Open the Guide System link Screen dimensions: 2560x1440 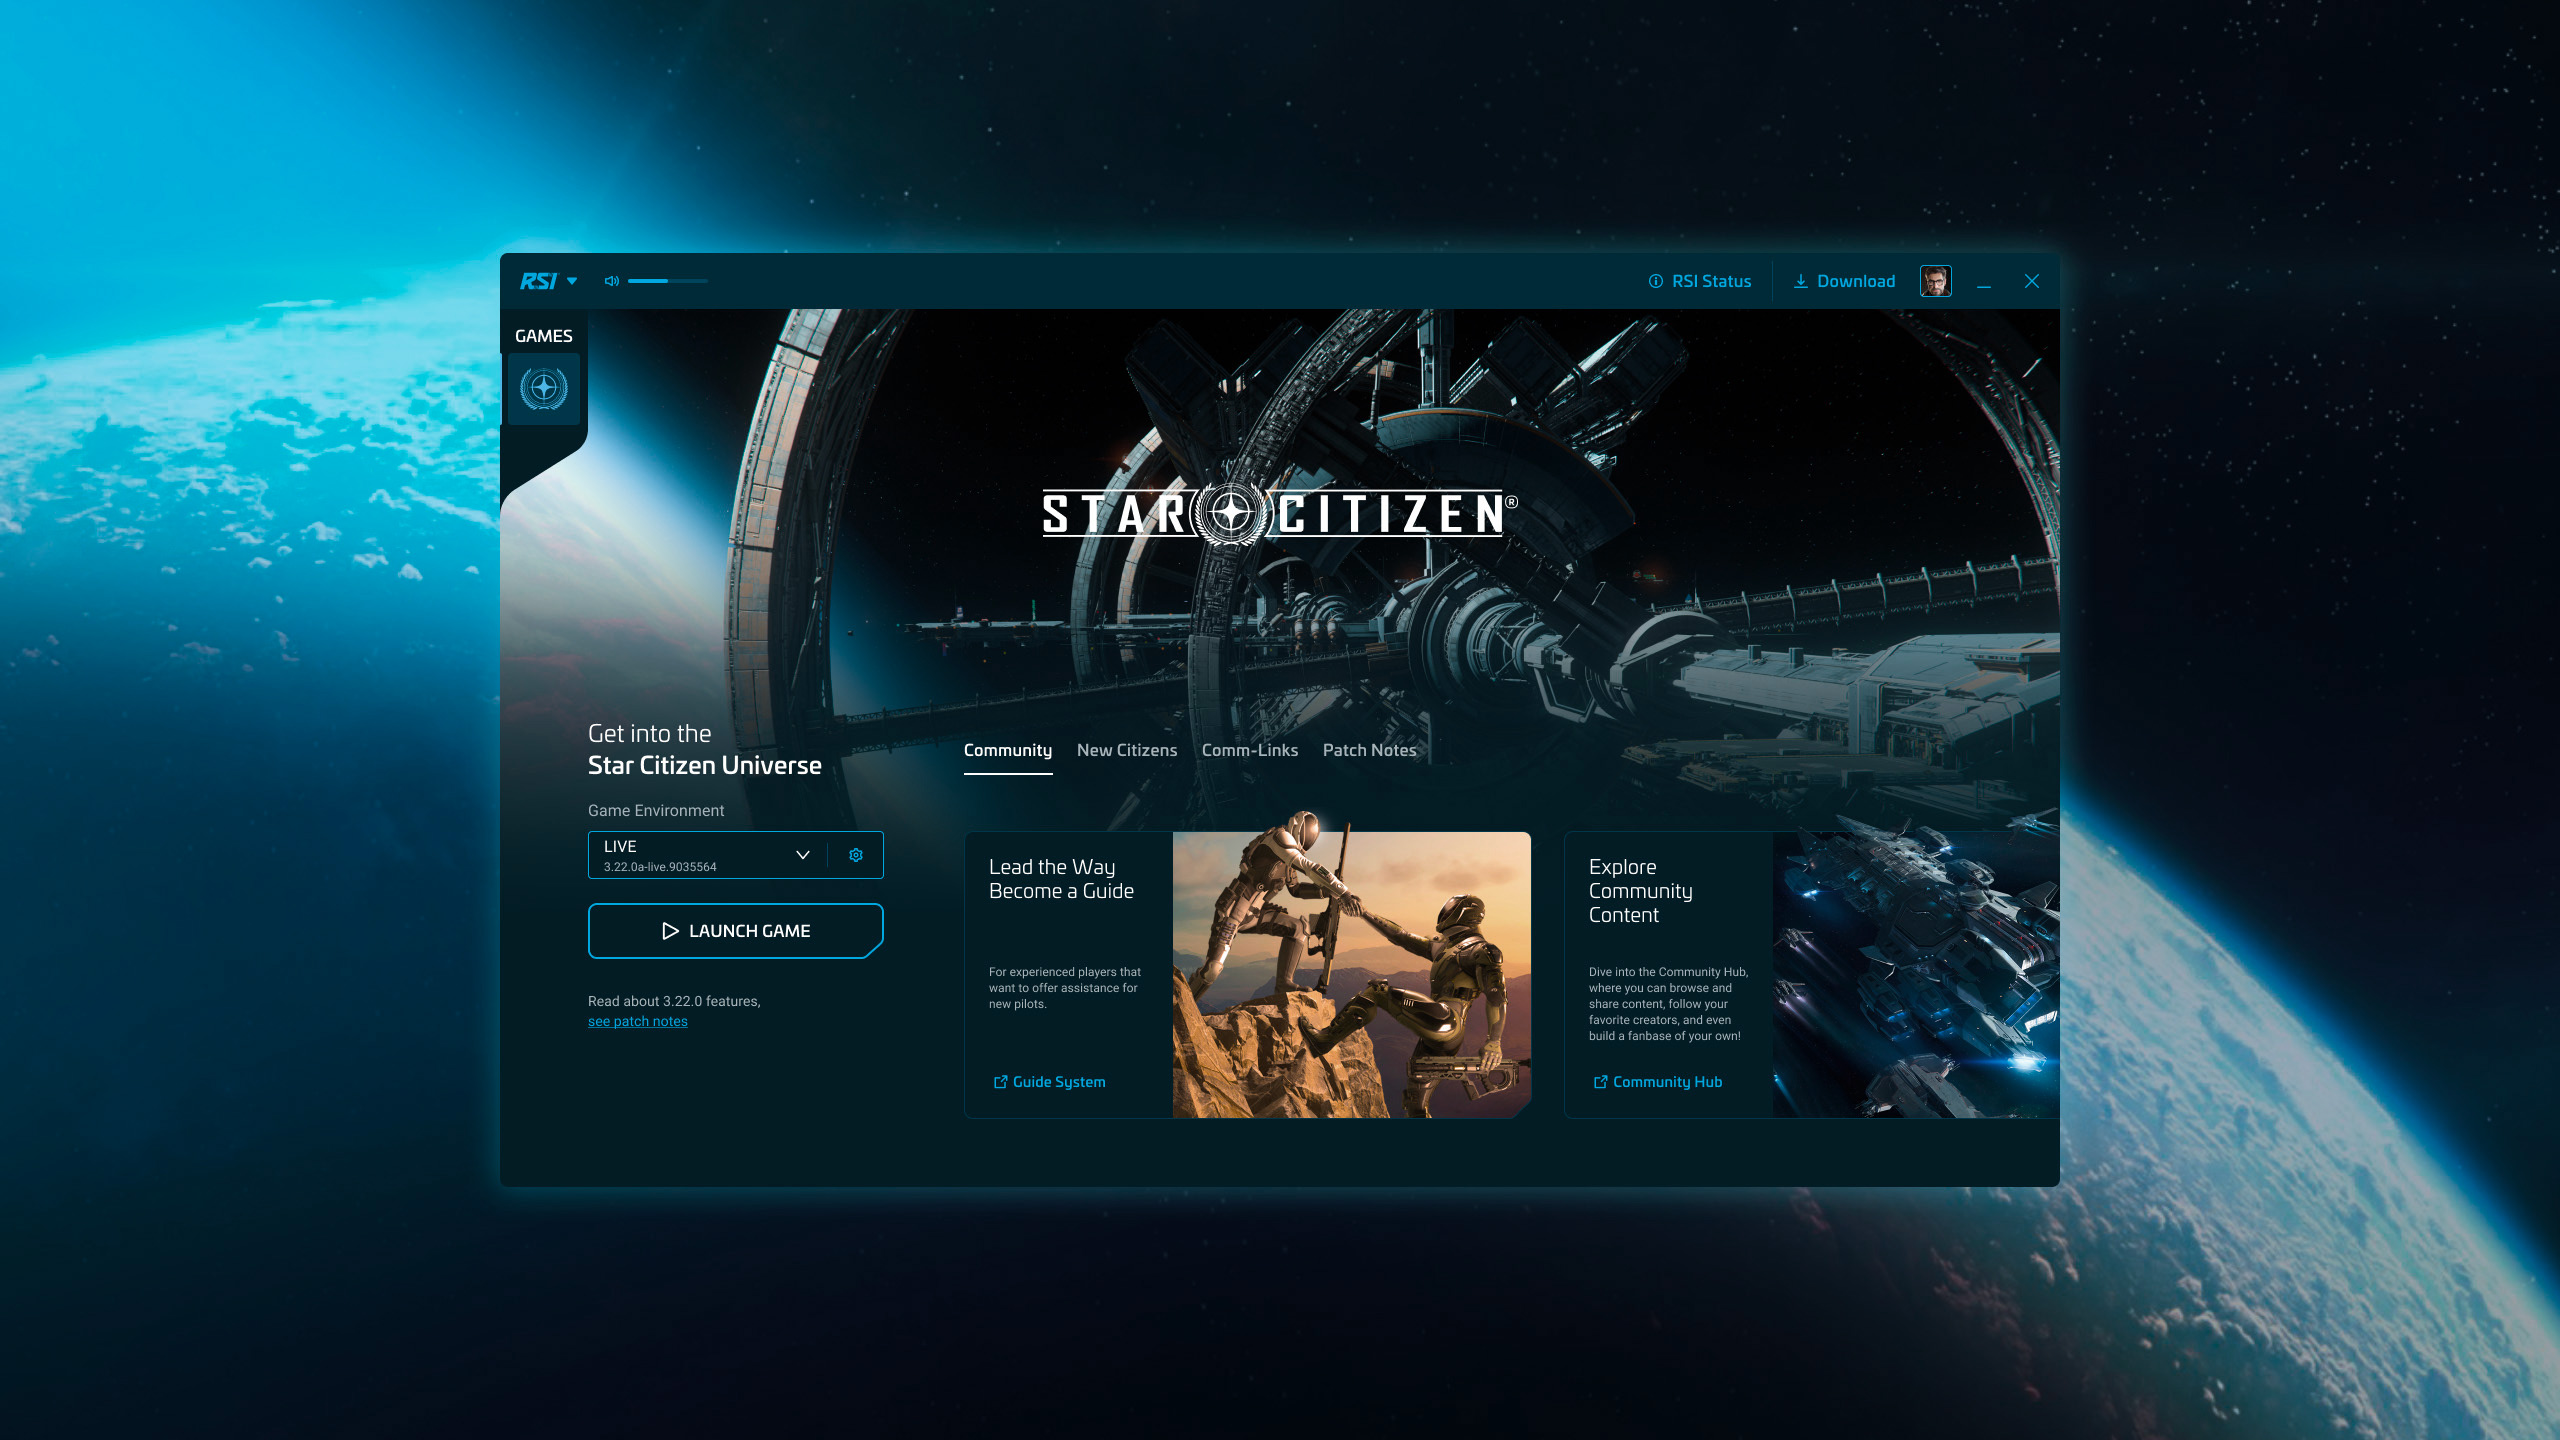click(1049, 1082)
